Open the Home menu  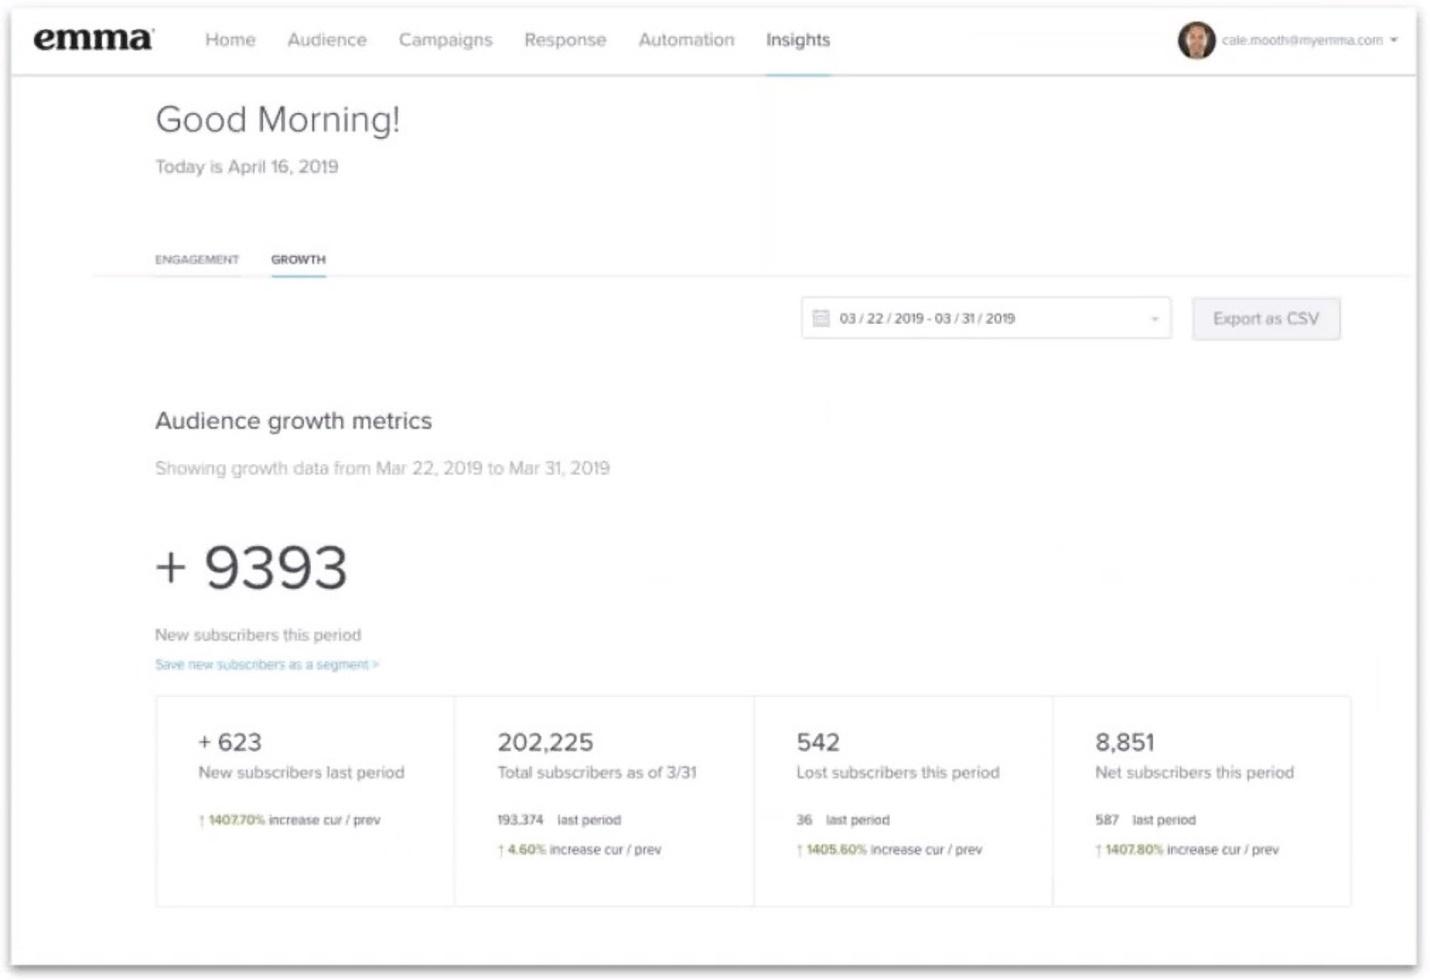tap(230, 40)
